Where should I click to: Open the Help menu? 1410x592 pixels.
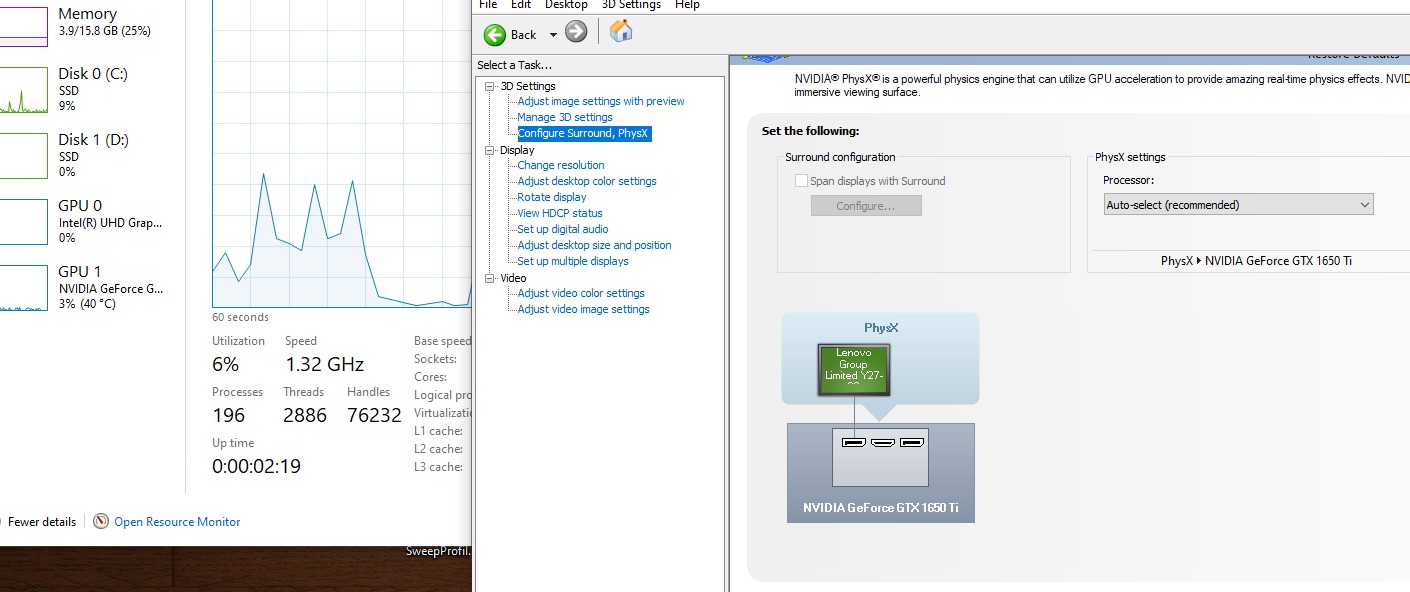(x=687, y=5)
